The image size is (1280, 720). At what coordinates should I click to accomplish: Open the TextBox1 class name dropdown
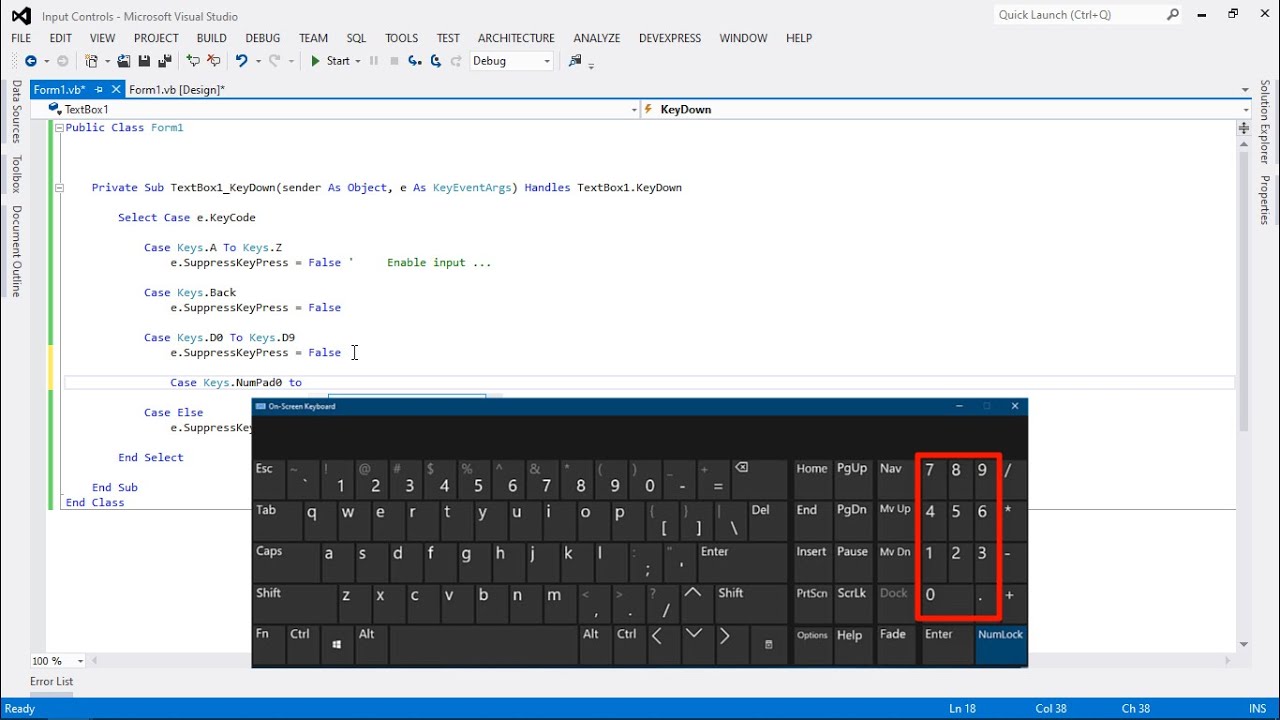634,109
